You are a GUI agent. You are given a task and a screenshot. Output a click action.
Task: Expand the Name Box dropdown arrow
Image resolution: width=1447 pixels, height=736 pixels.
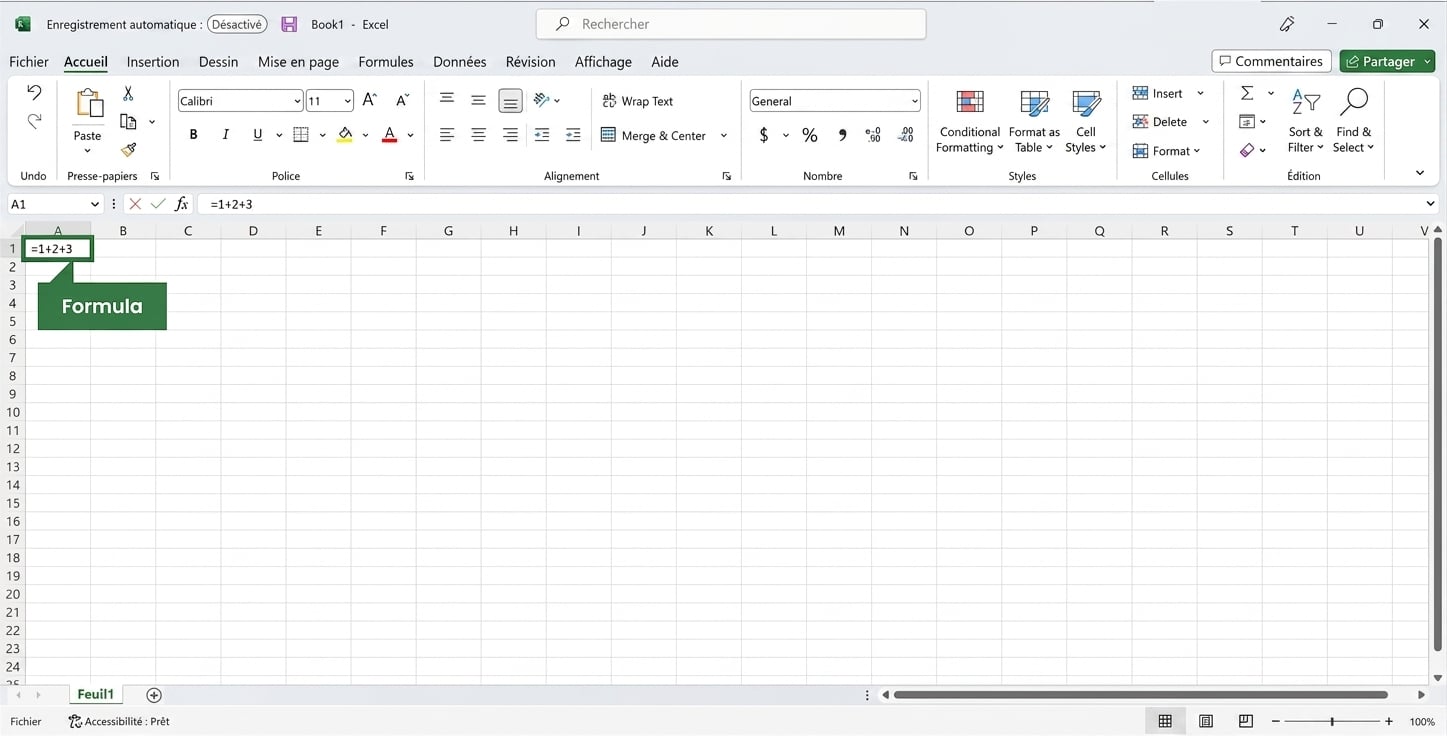pyautogui.click(x=95, y=204)
